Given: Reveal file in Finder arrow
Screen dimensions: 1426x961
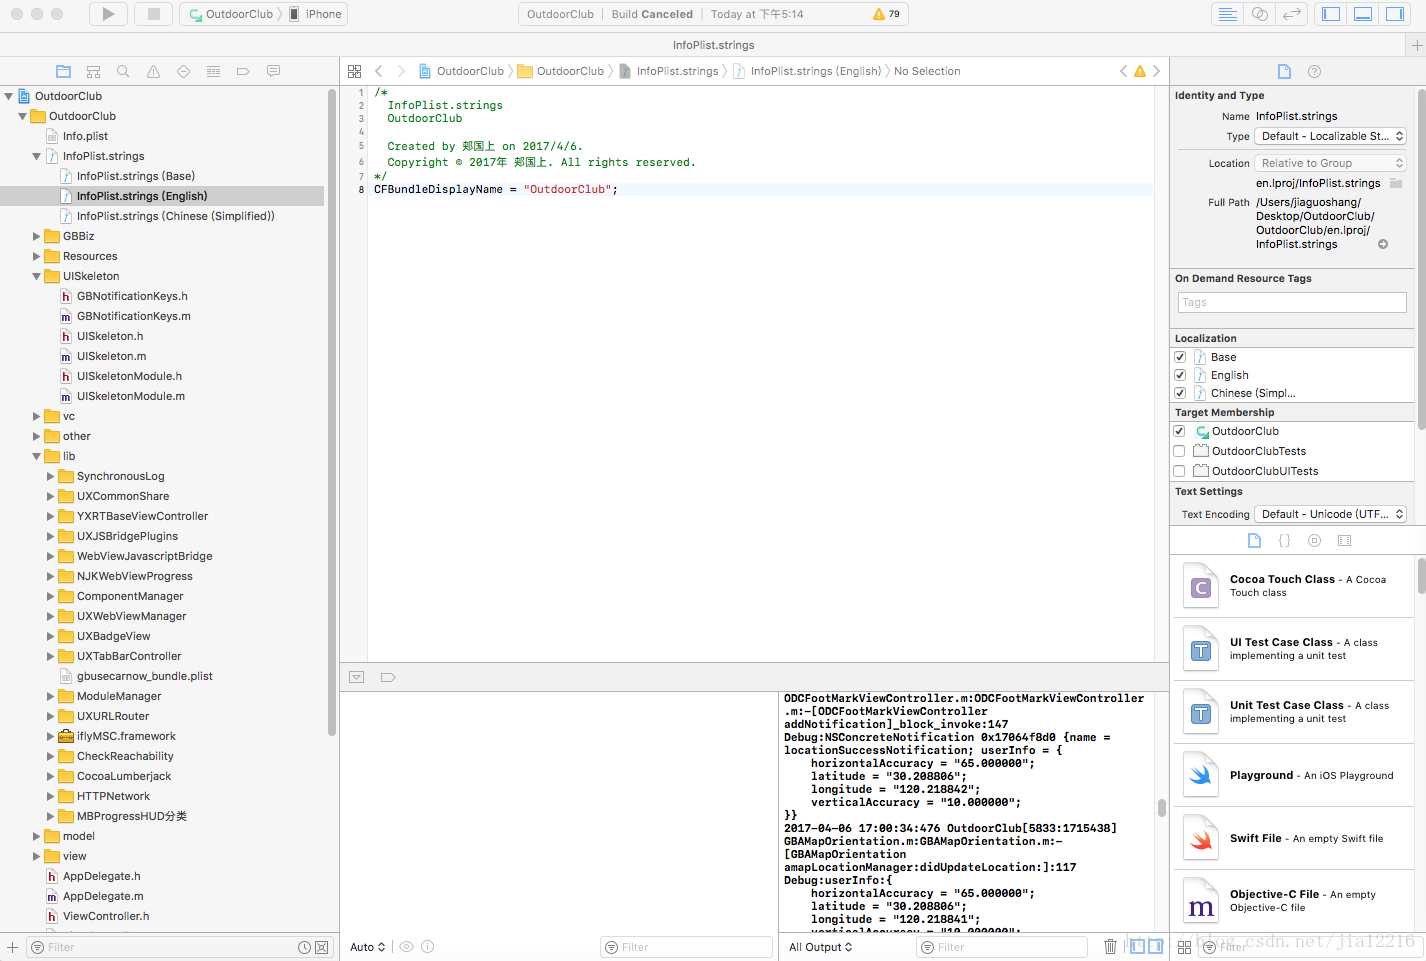Looking at the screenshot, I should pos(1383,244).
